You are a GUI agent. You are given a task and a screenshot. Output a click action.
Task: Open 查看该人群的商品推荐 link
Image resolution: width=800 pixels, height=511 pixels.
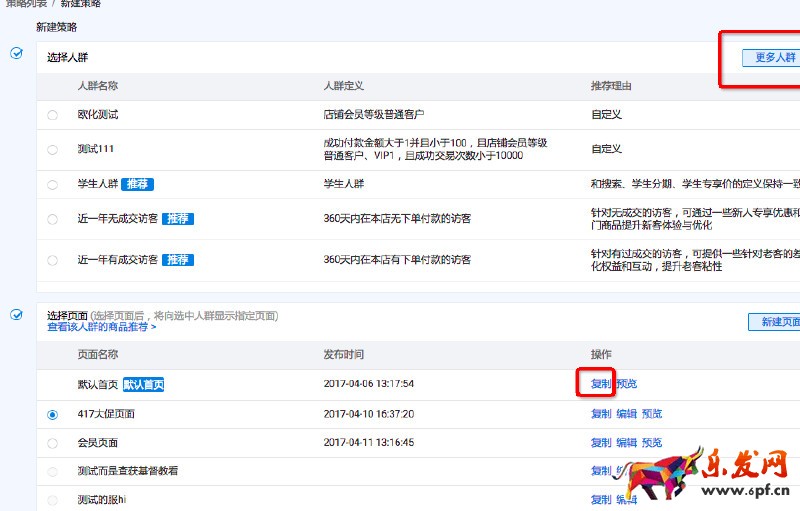click(101, 327)
